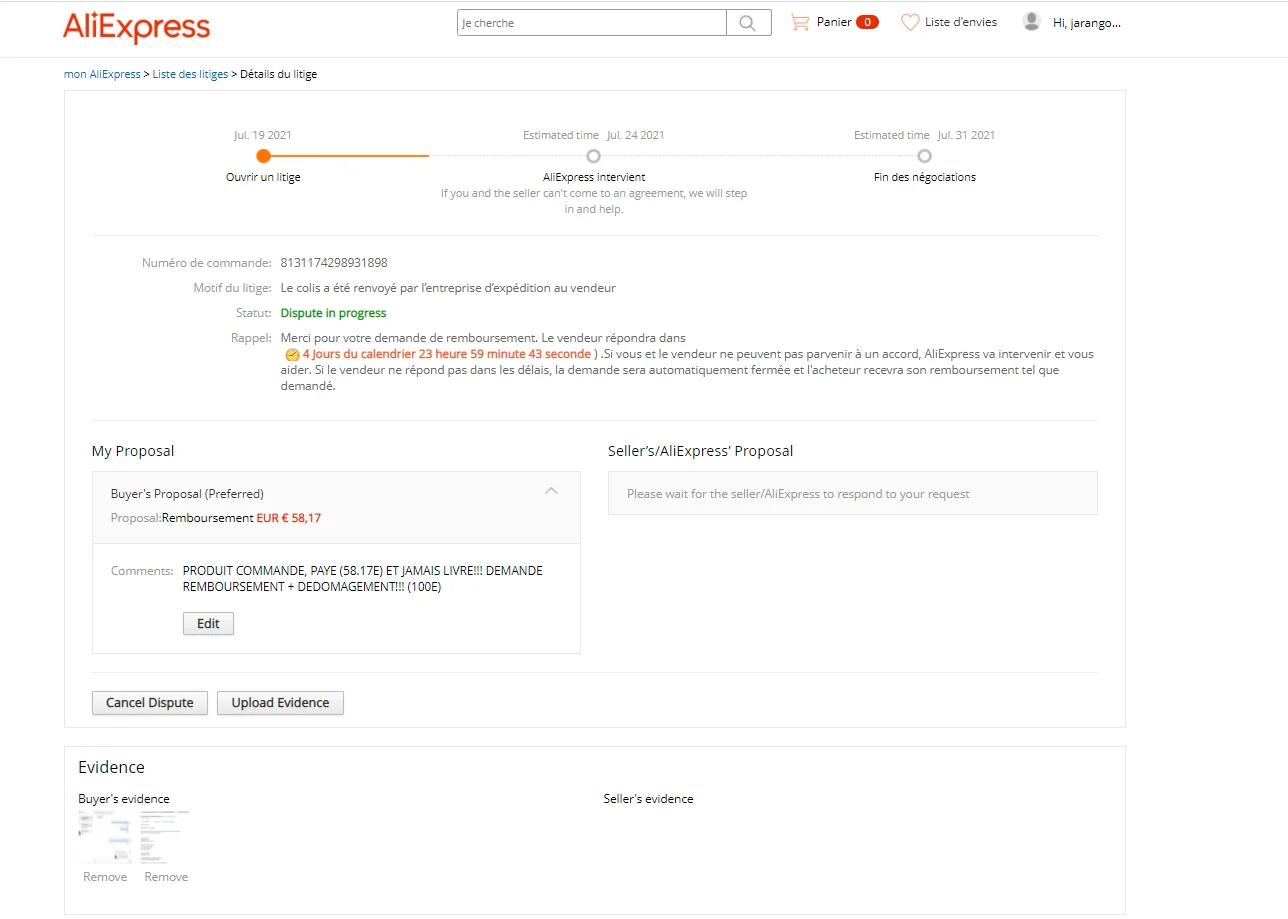Click the cart count badge showing 0
1288x919 pixels.
click(x=867, y=22)
